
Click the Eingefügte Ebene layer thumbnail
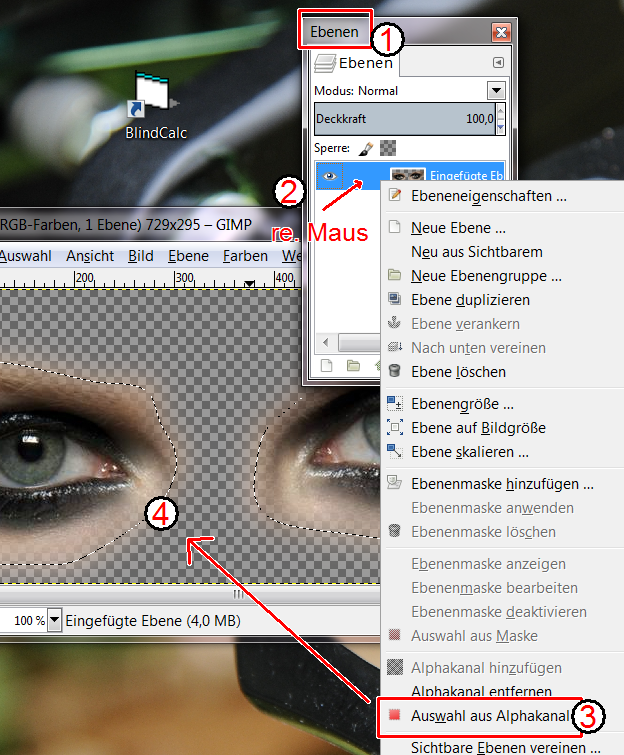tap(407, 174)
